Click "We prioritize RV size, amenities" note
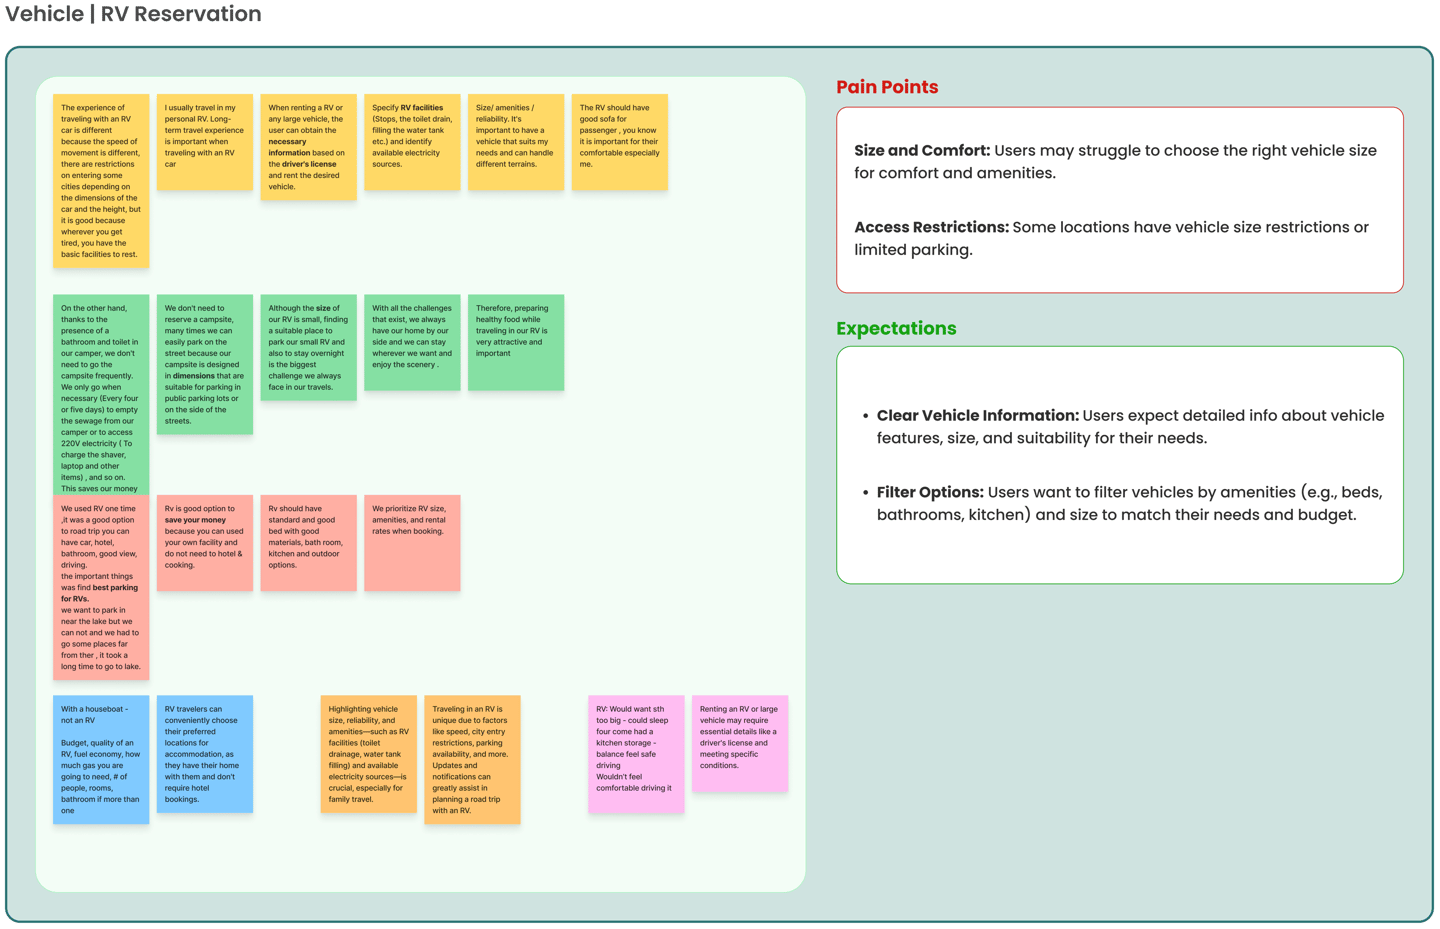 point(412,543)
